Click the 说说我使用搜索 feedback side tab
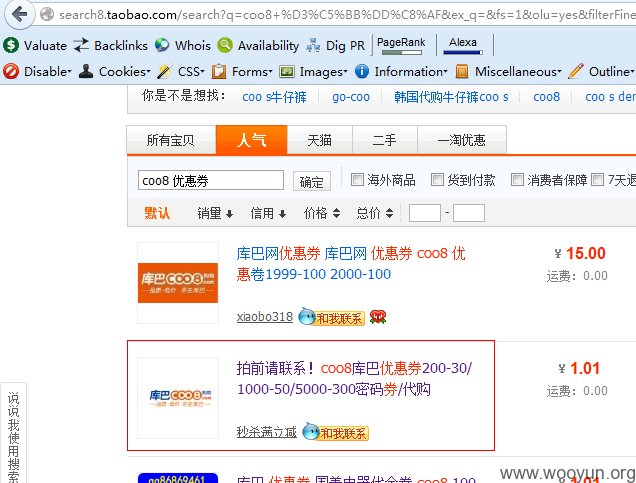636x483 pixels. tap(13, 433)
